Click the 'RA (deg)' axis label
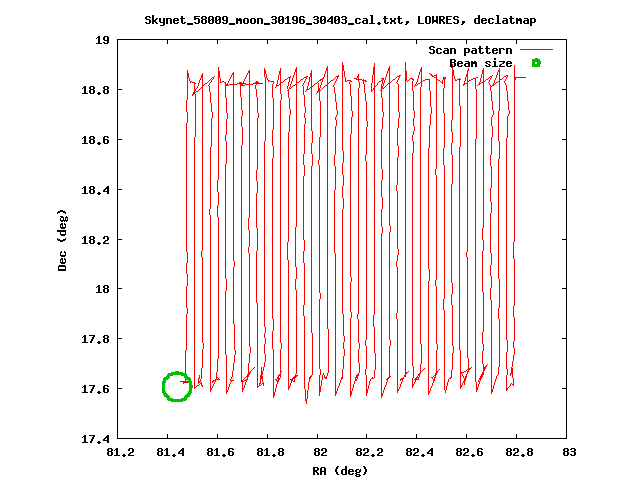Image resolution: width=640 pixels, height=480 pixels. (x=340, y=471)
